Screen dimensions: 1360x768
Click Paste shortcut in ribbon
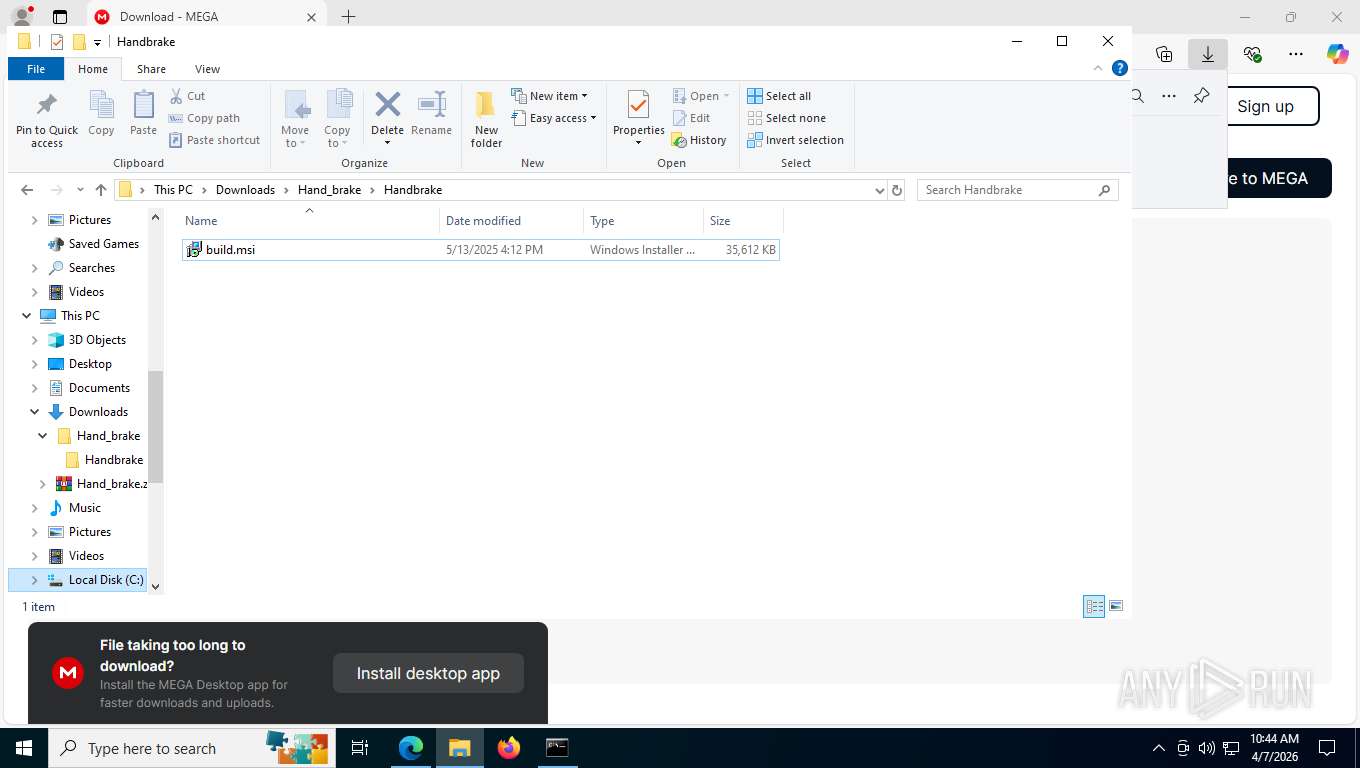pos(214,140)
